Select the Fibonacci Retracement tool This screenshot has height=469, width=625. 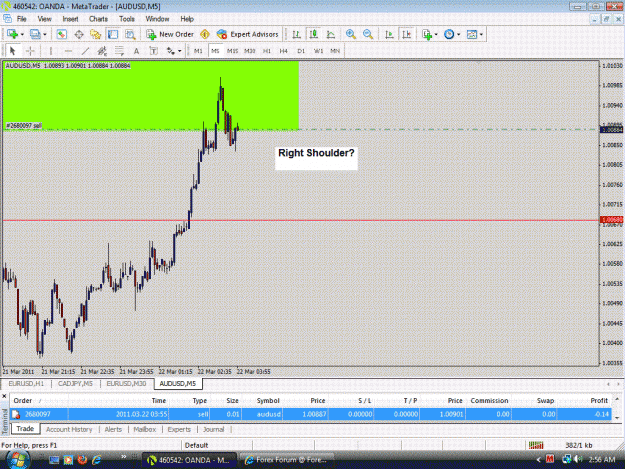click(119, 51)
